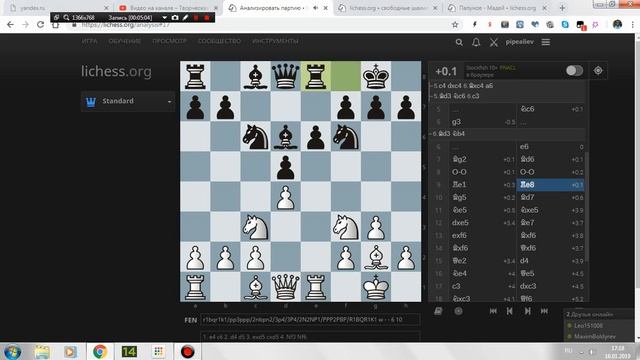Select move 15 ♕e2 in move list

click(482, 260)
